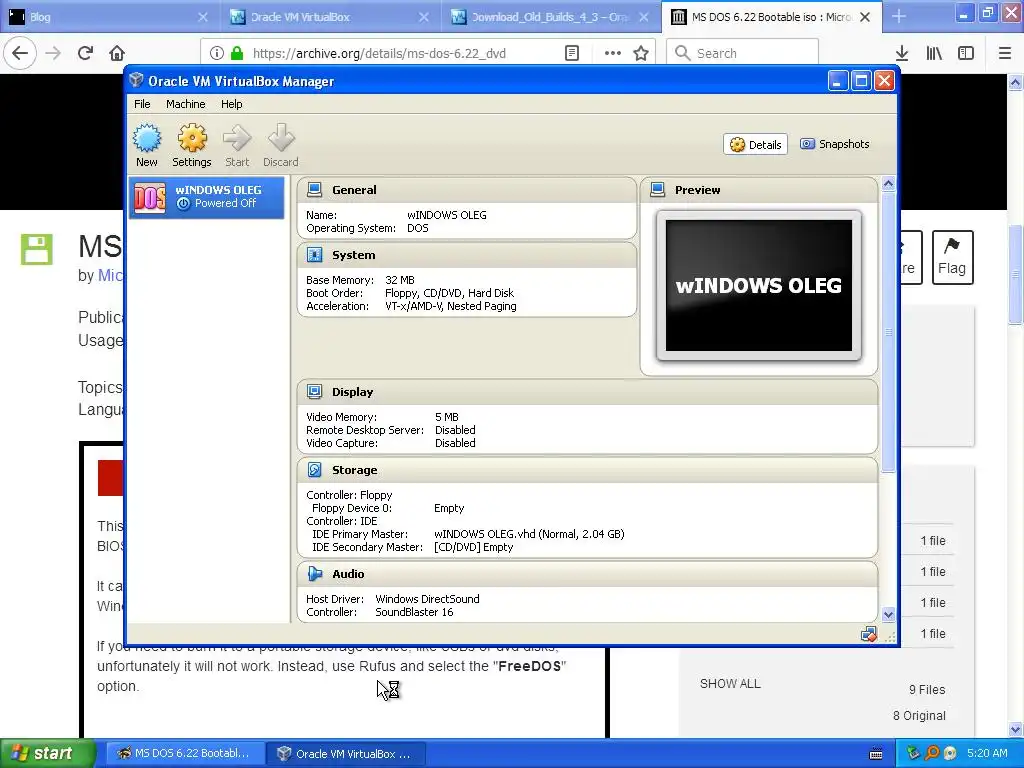Click the Storage section title
This screenshot has width=1024, height=768.
point(355,470)
